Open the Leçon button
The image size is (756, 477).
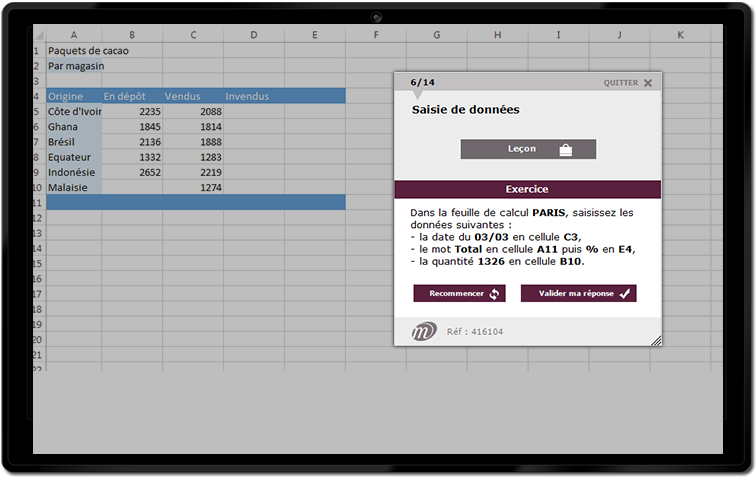[528, 149]
